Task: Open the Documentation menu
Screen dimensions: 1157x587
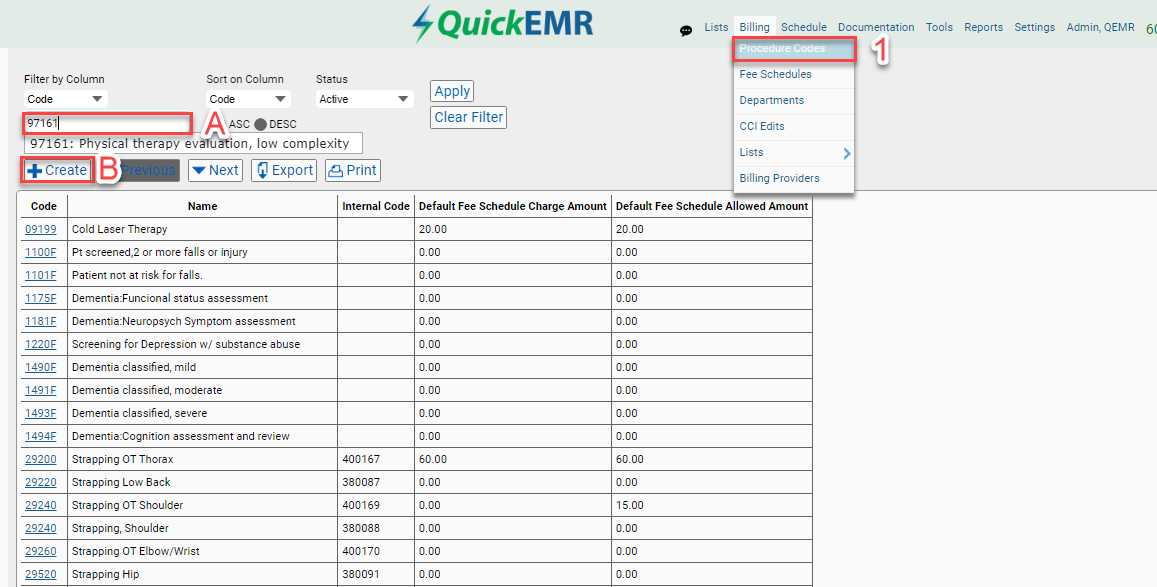Action: coord(876,27)
